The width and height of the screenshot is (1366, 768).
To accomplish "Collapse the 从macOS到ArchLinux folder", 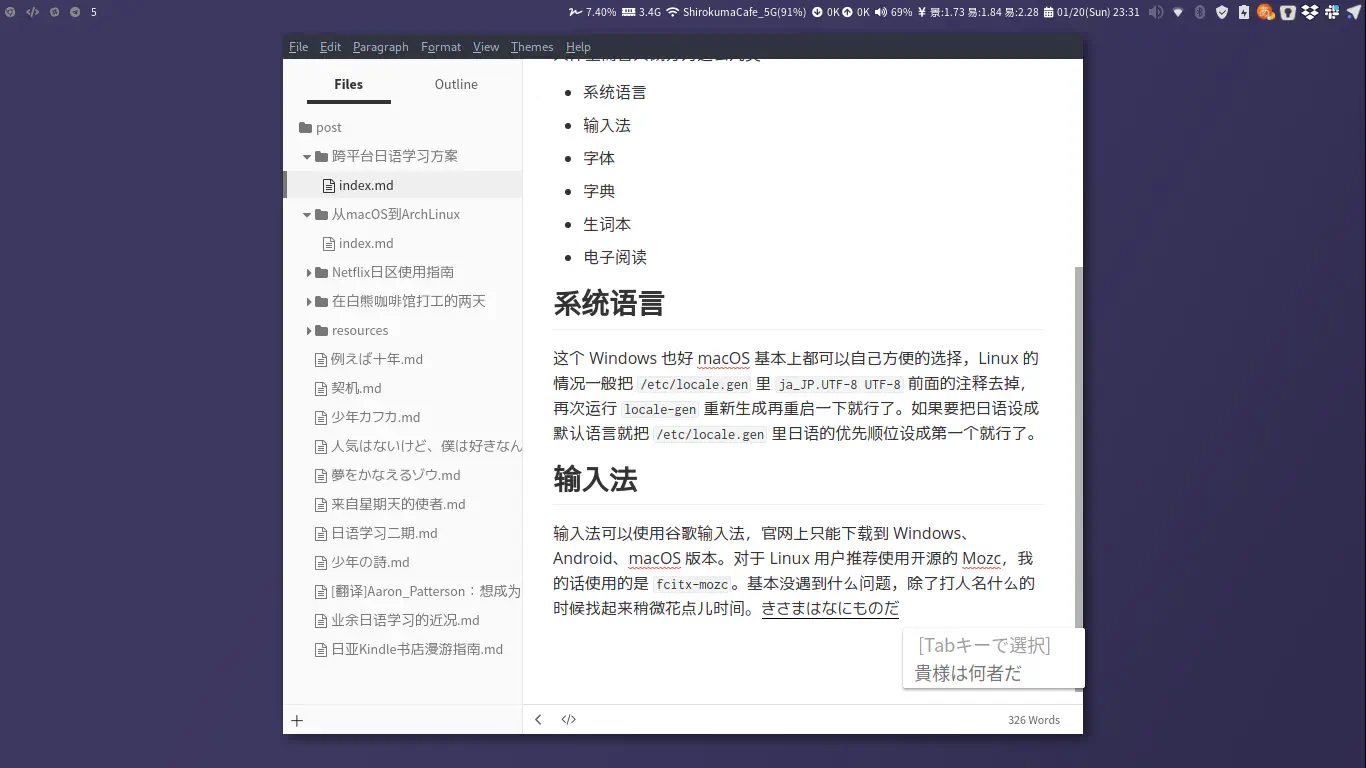I will click(x=307, y=214).
